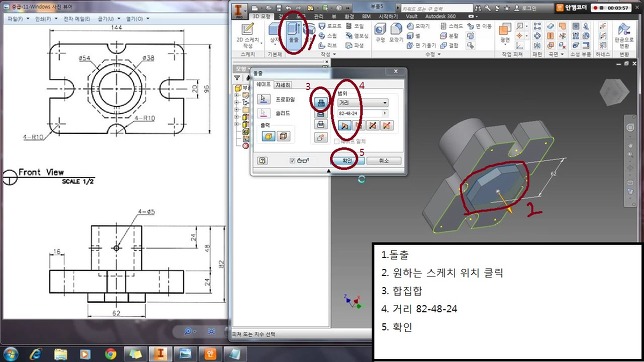Click the Inventor search box
The image size is (644, 362).
[437, 8]
